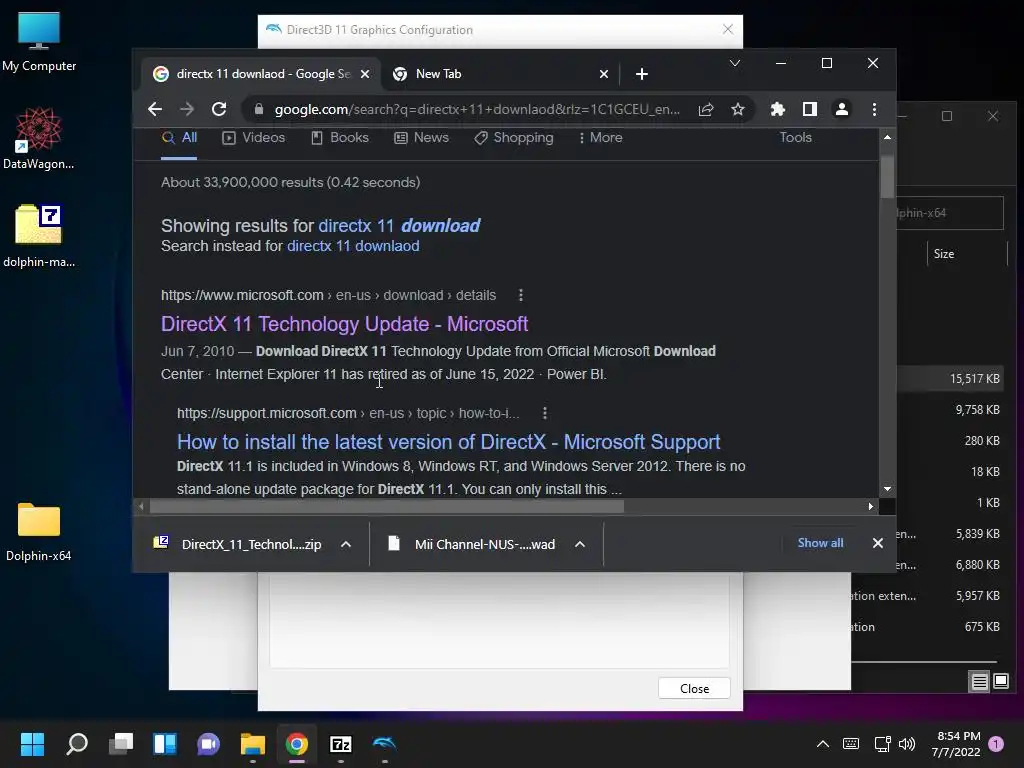Expand options for DirectX zip download
This screenshot has width=1024, height=768.
coord(346,544)
